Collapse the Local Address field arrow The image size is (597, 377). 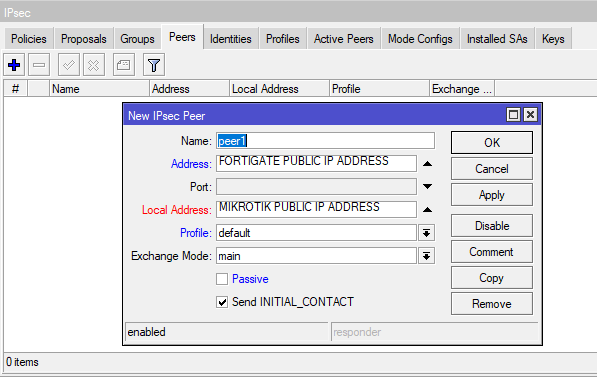pyautogui.click(x=428, y=210)
